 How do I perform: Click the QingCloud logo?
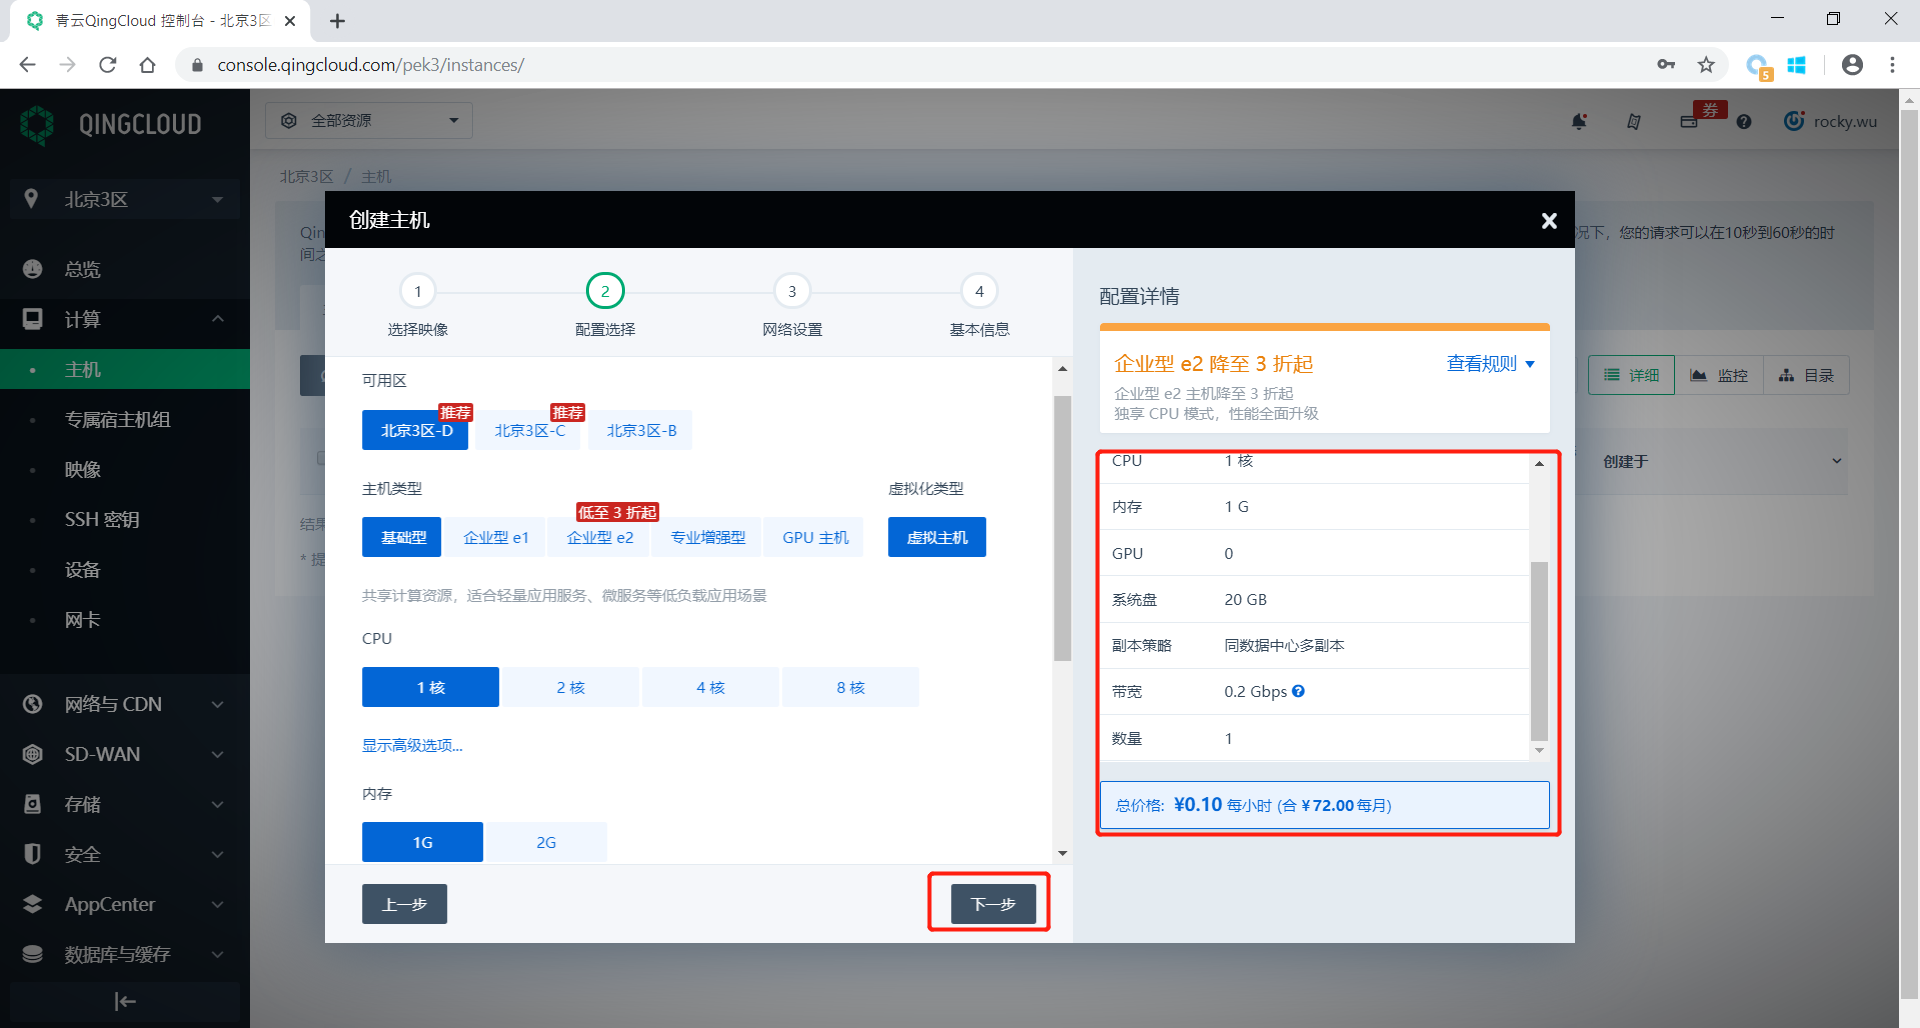point(111,124)
